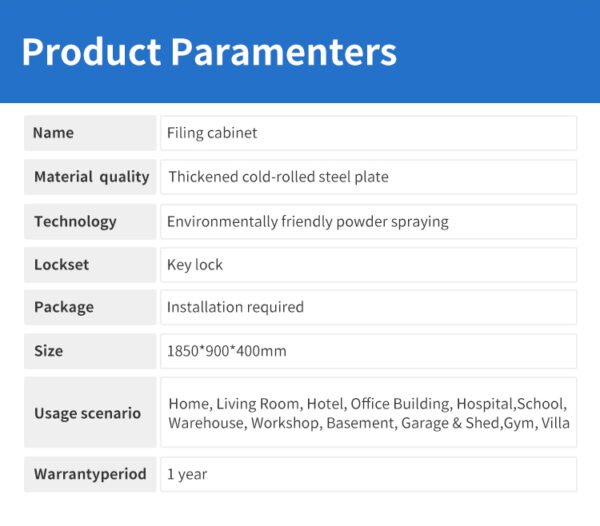Click the word "Warehouse" in usage scenario

click(205, 423)
